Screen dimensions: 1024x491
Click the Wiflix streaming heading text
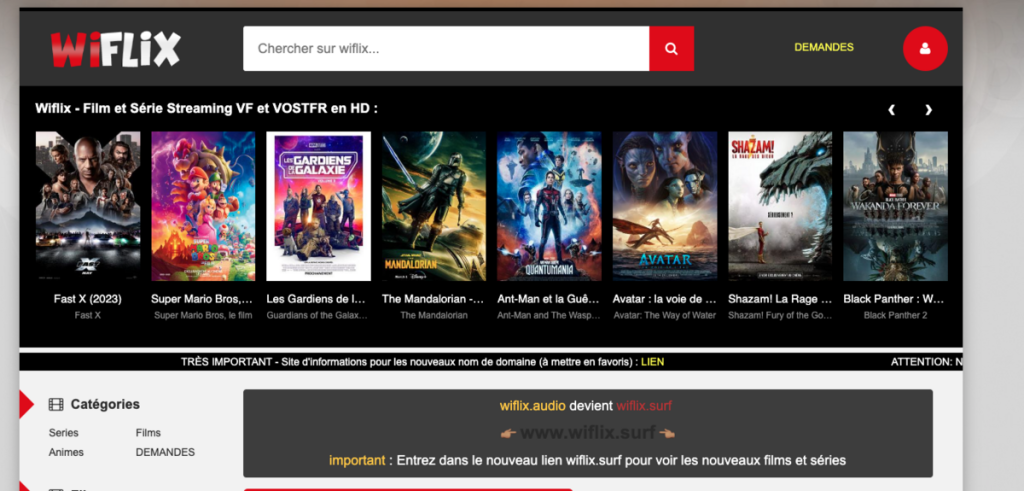(206, 108)
